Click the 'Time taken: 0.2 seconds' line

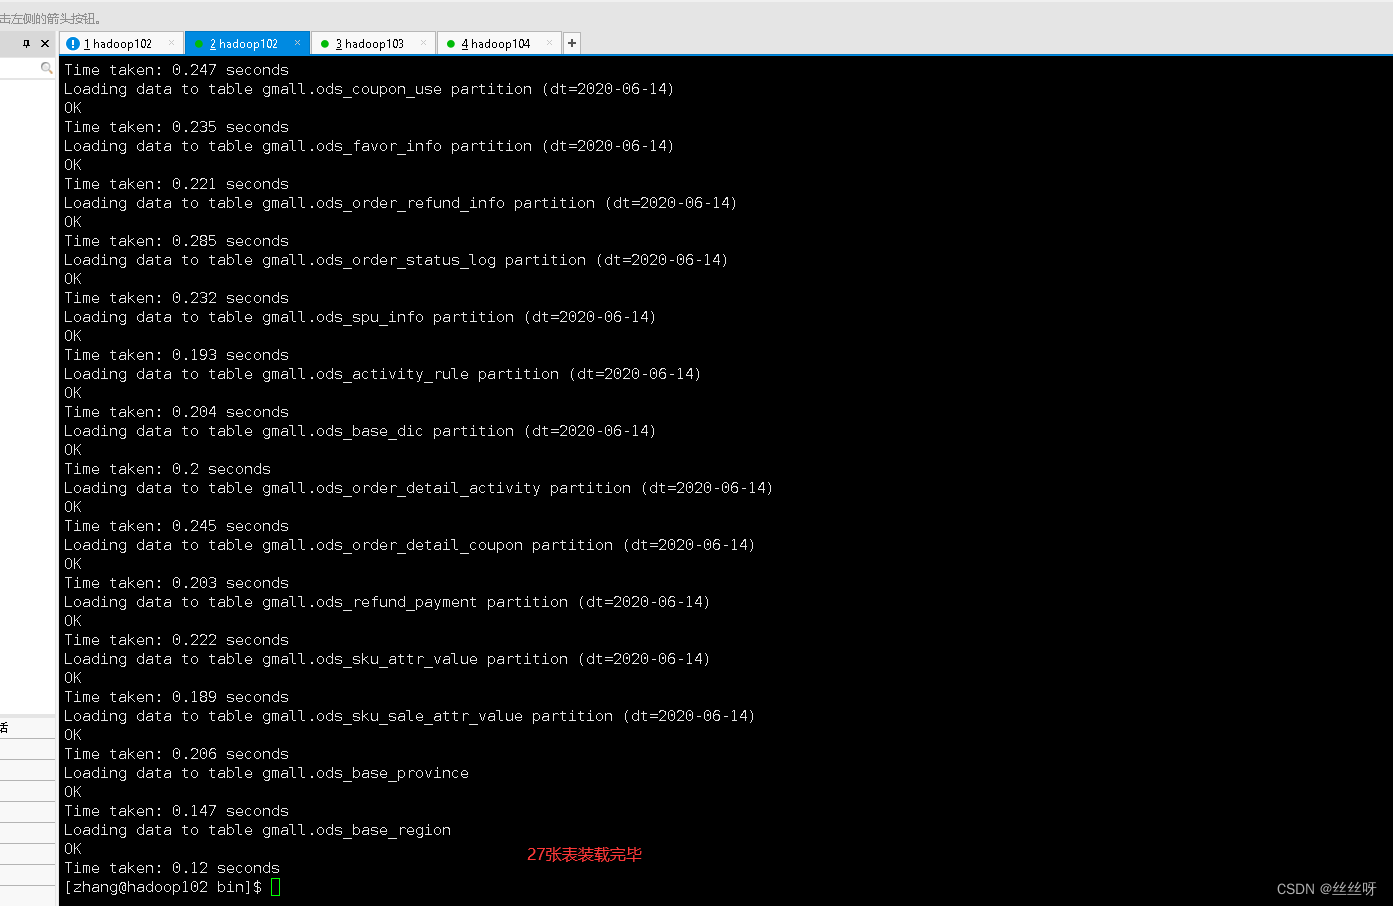click(x=167, y=469)
